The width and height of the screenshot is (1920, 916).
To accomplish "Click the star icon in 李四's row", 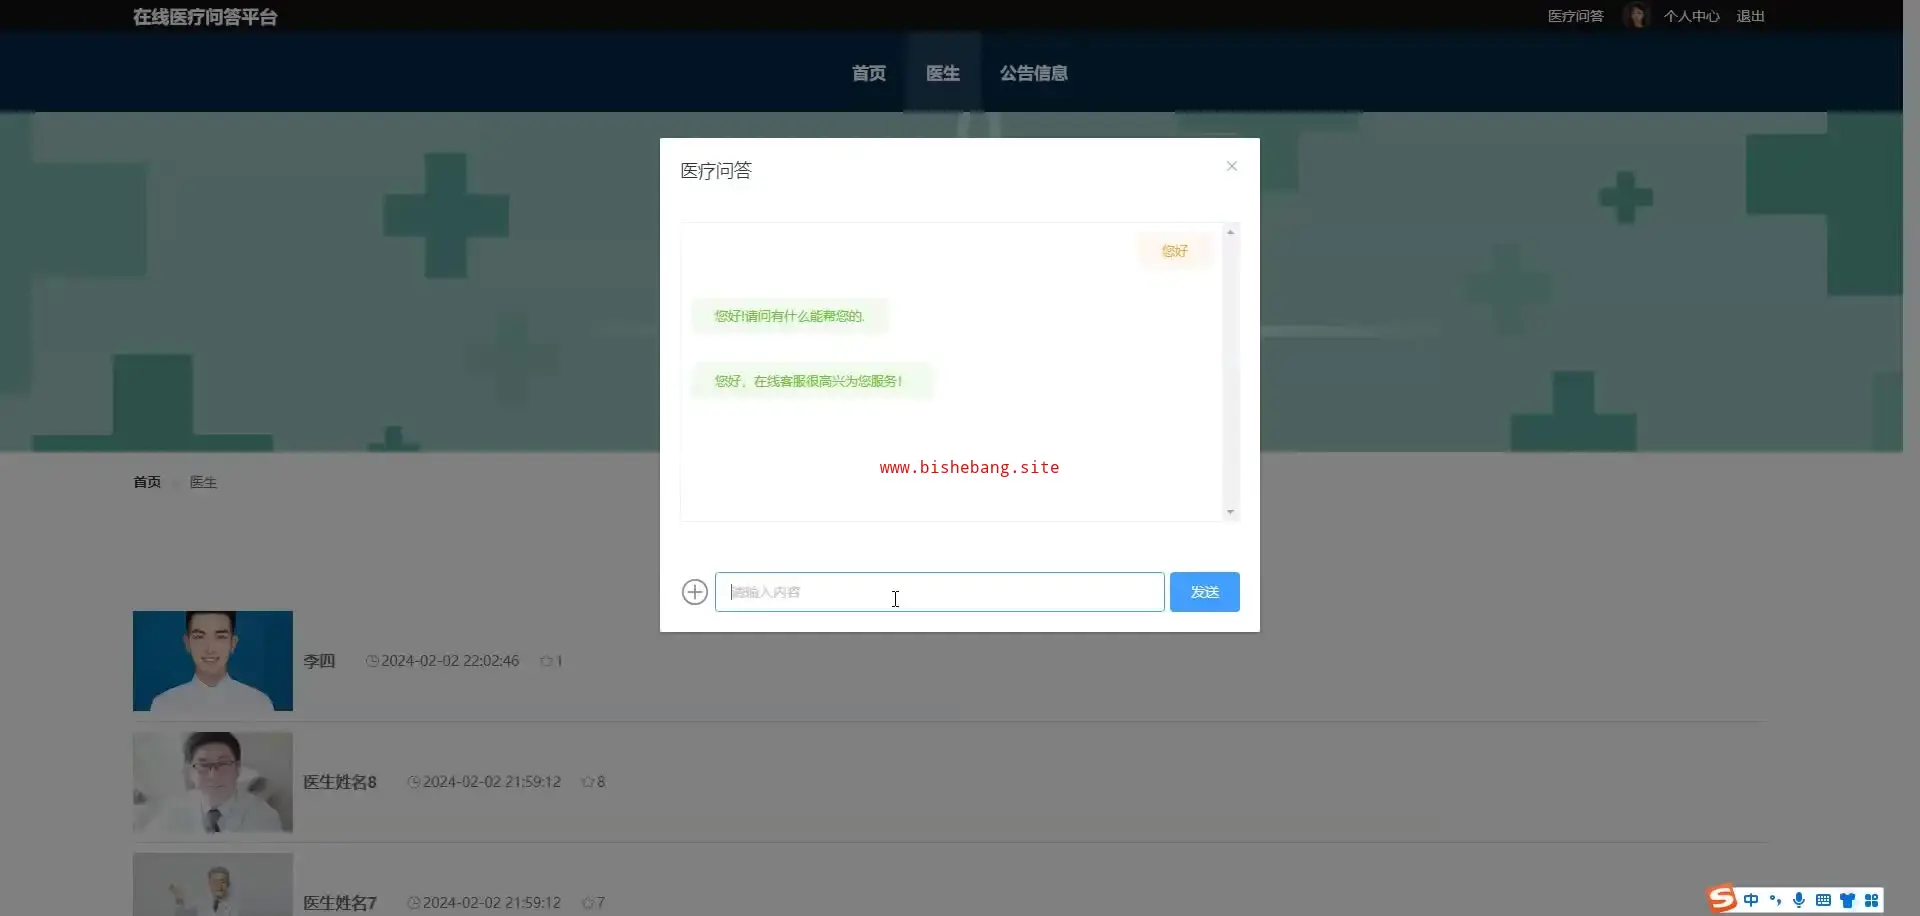I will 546,661.
